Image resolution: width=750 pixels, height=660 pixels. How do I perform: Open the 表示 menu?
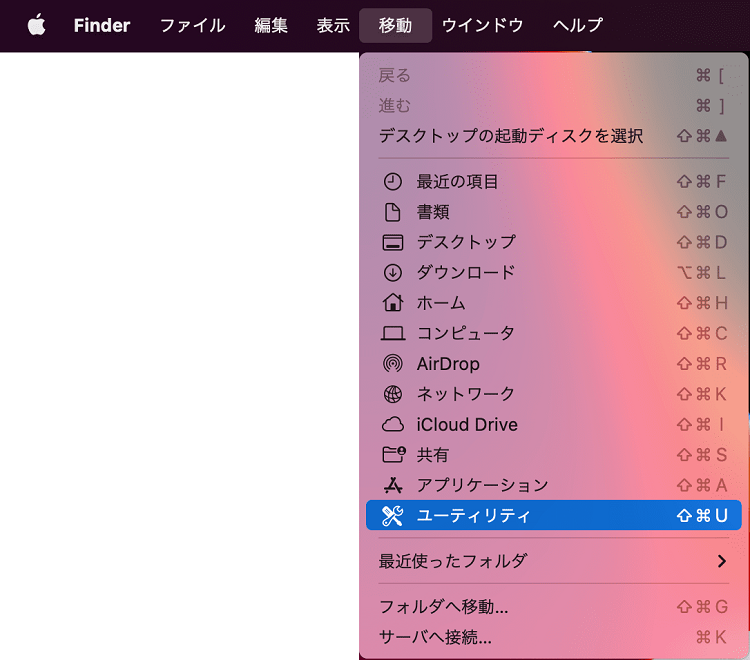pyautogui.click(x=333, y=25)
